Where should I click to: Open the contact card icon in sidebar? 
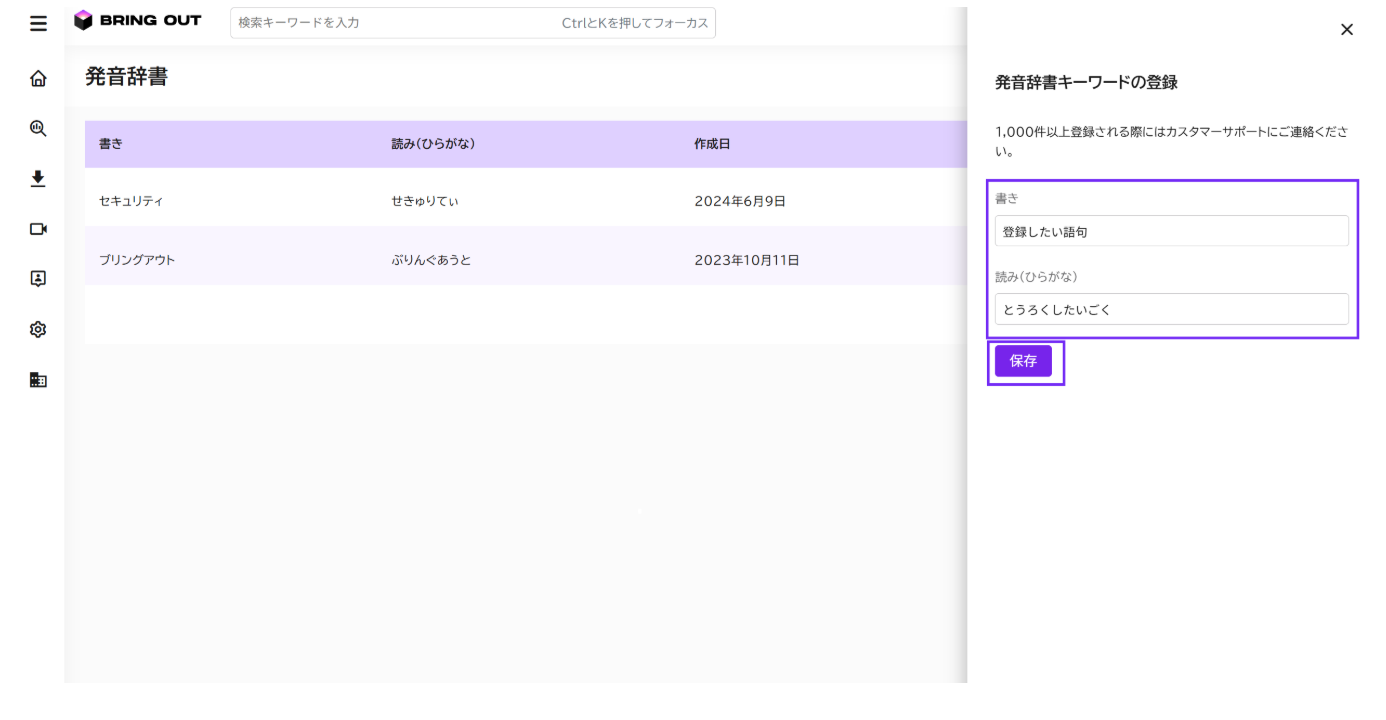coord(38,279)
